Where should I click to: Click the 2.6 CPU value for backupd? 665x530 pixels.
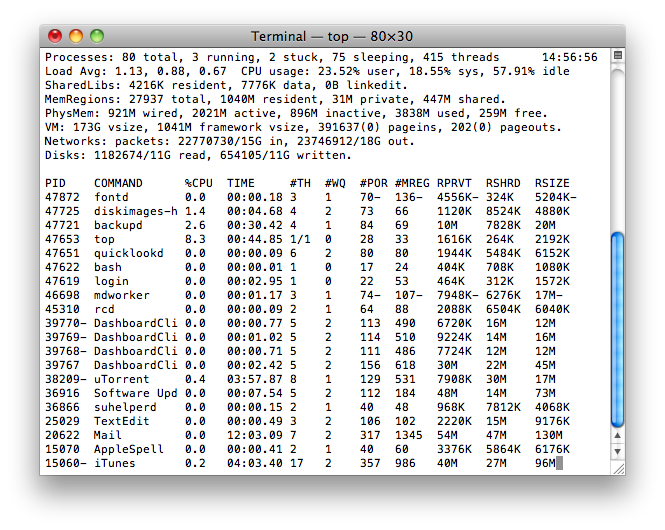point(195,225)
